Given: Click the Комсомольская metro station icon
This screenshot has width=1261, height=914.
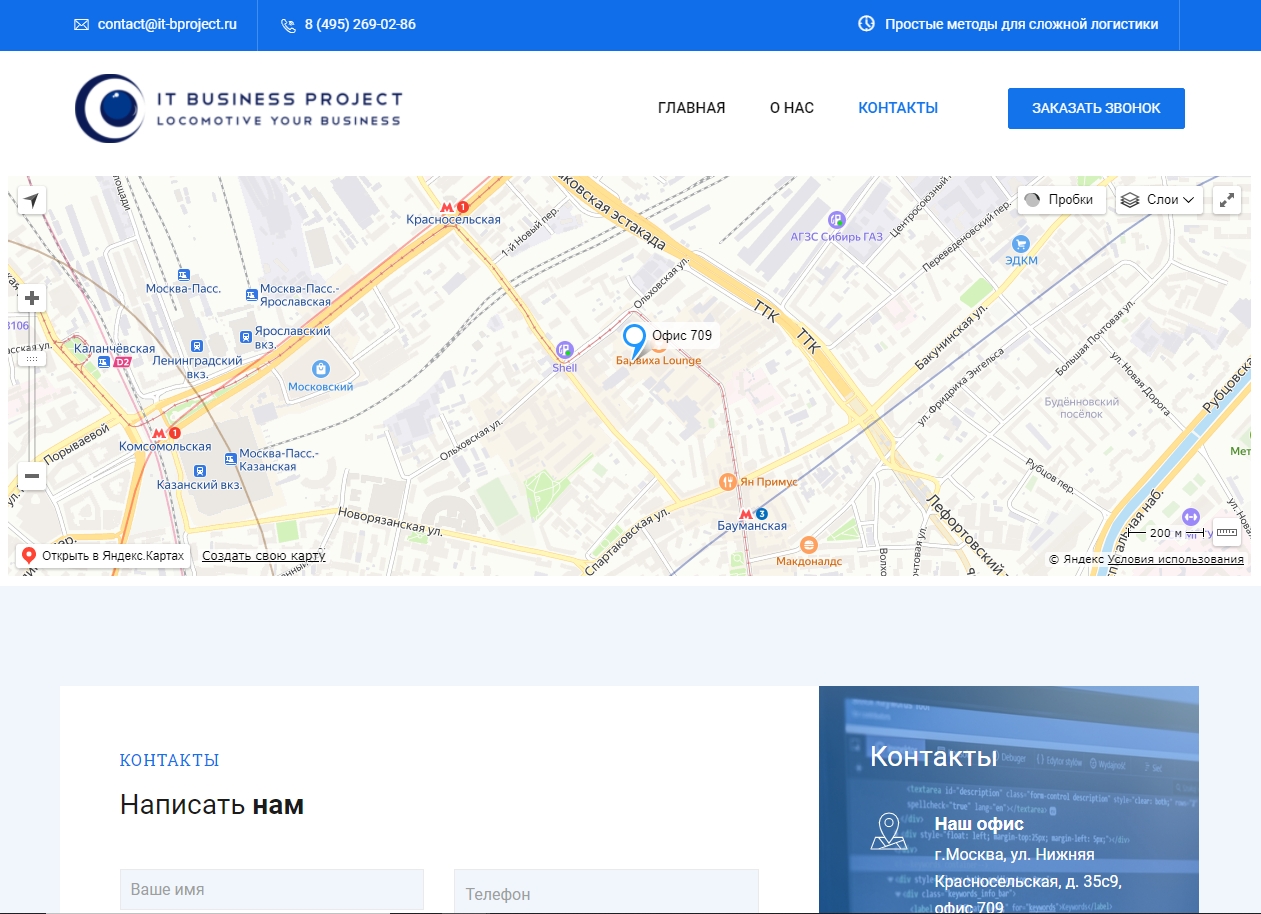Looking at the screenshot, I should [x=166, y=433].
